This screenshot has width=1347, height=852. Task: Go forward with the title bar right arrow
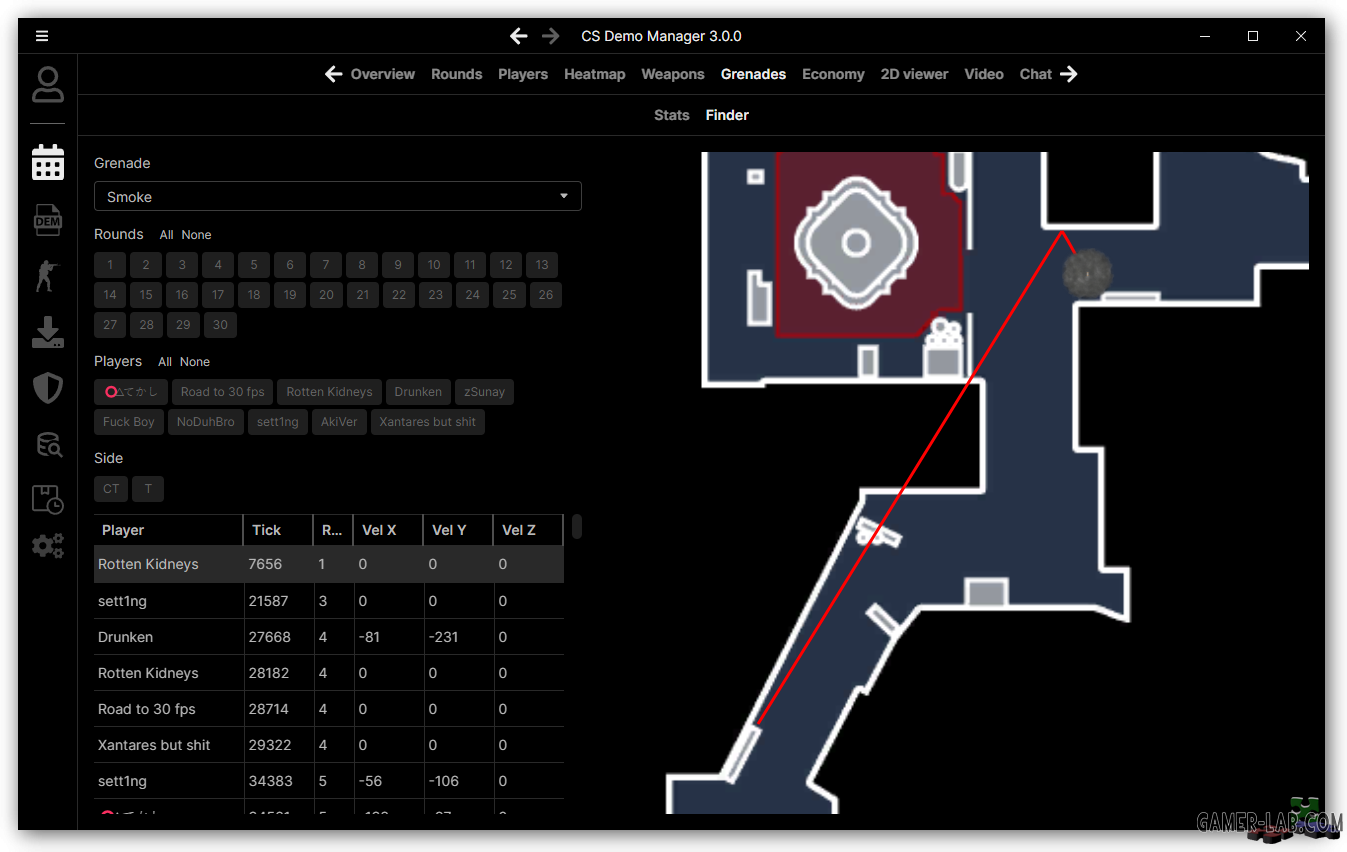click(551, 36)
